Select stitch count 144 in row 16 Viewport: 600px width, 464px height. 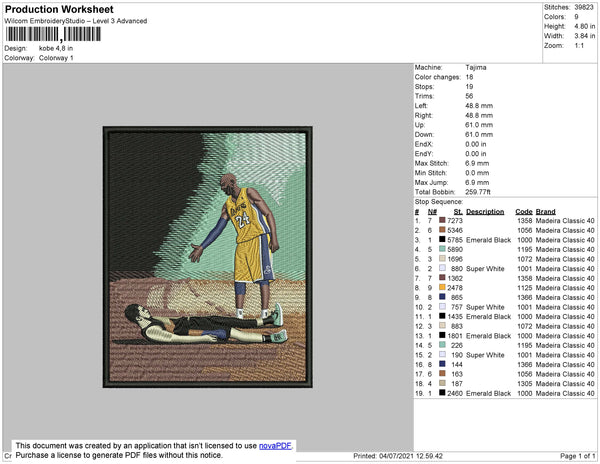coord(457,365)
